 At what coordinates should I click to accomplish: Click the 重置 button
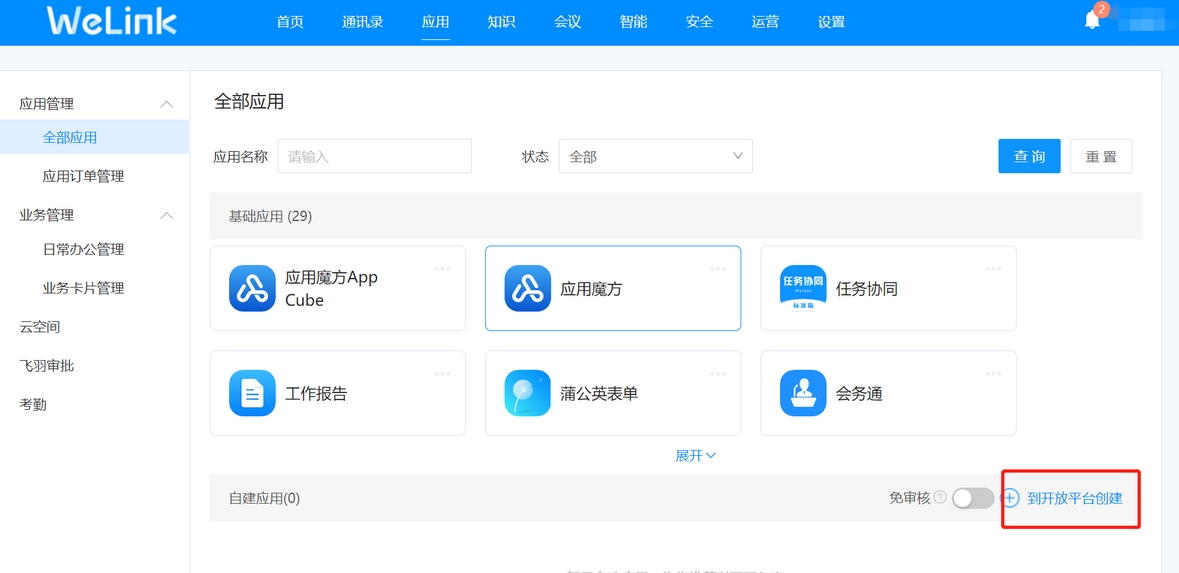coord(1101,156)
